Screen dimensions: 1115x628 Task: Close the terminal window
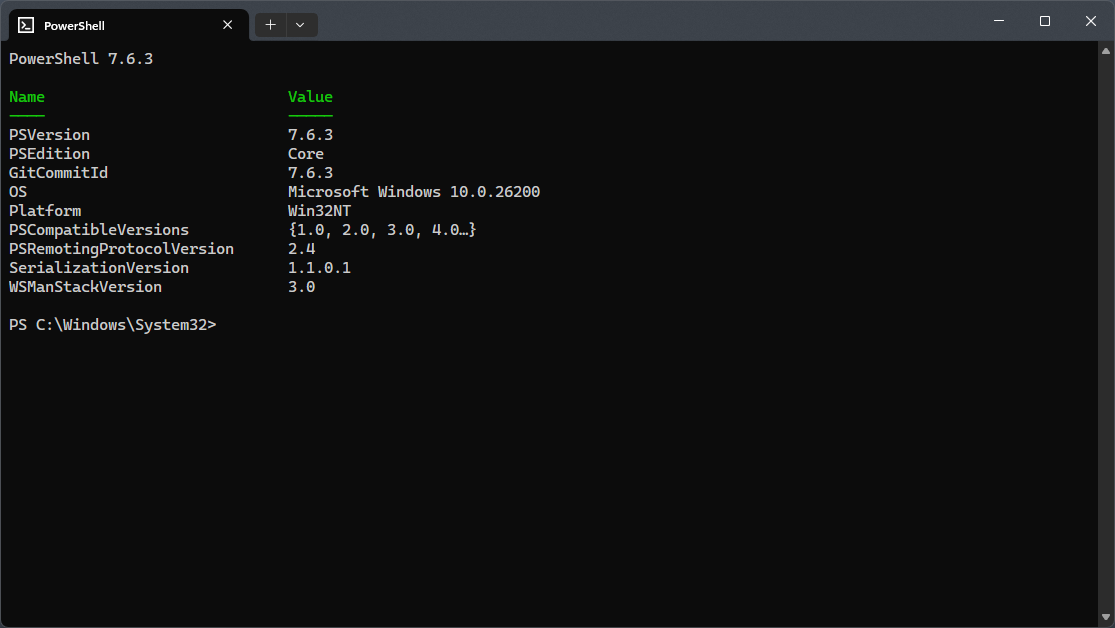[x=1091, y=21]
